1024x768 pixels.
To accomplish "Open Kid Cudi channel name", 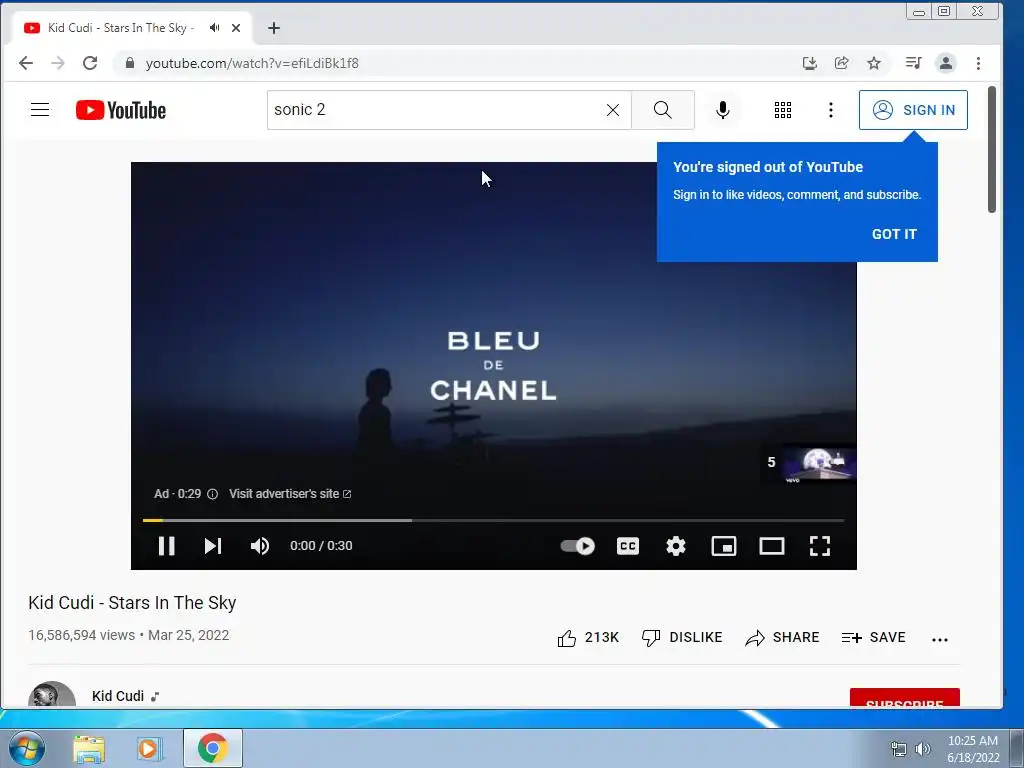I will pos(118,696).
